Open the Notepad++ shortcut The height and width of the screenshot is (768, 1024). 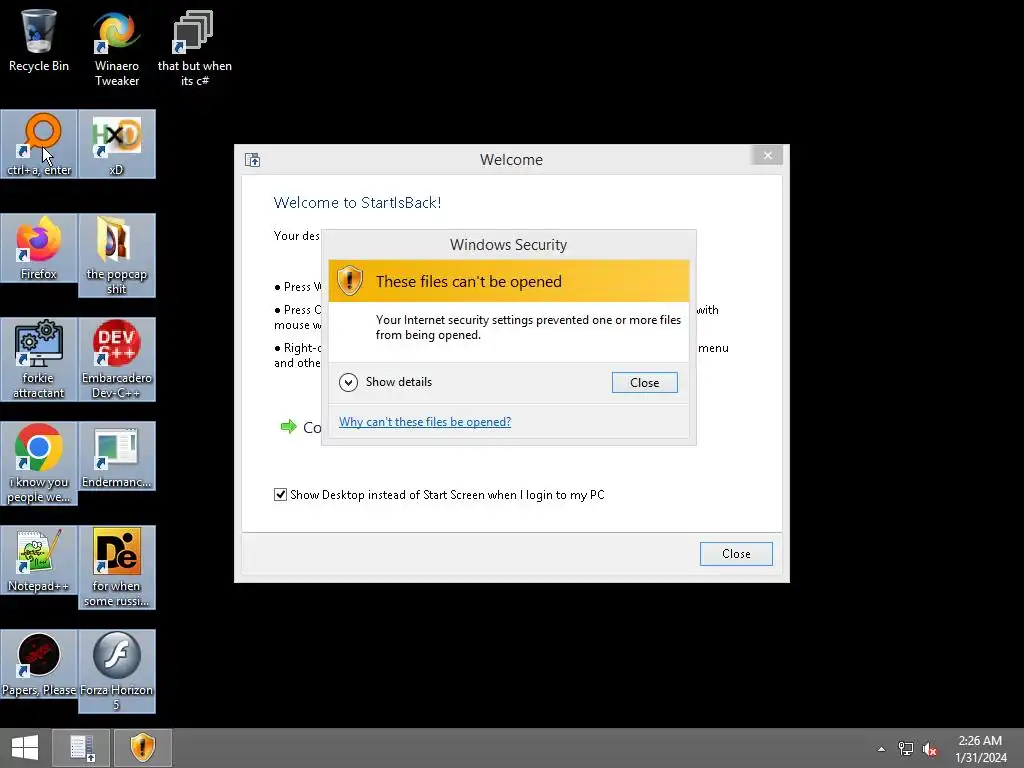pyautogui.click(x=39, y=560)
